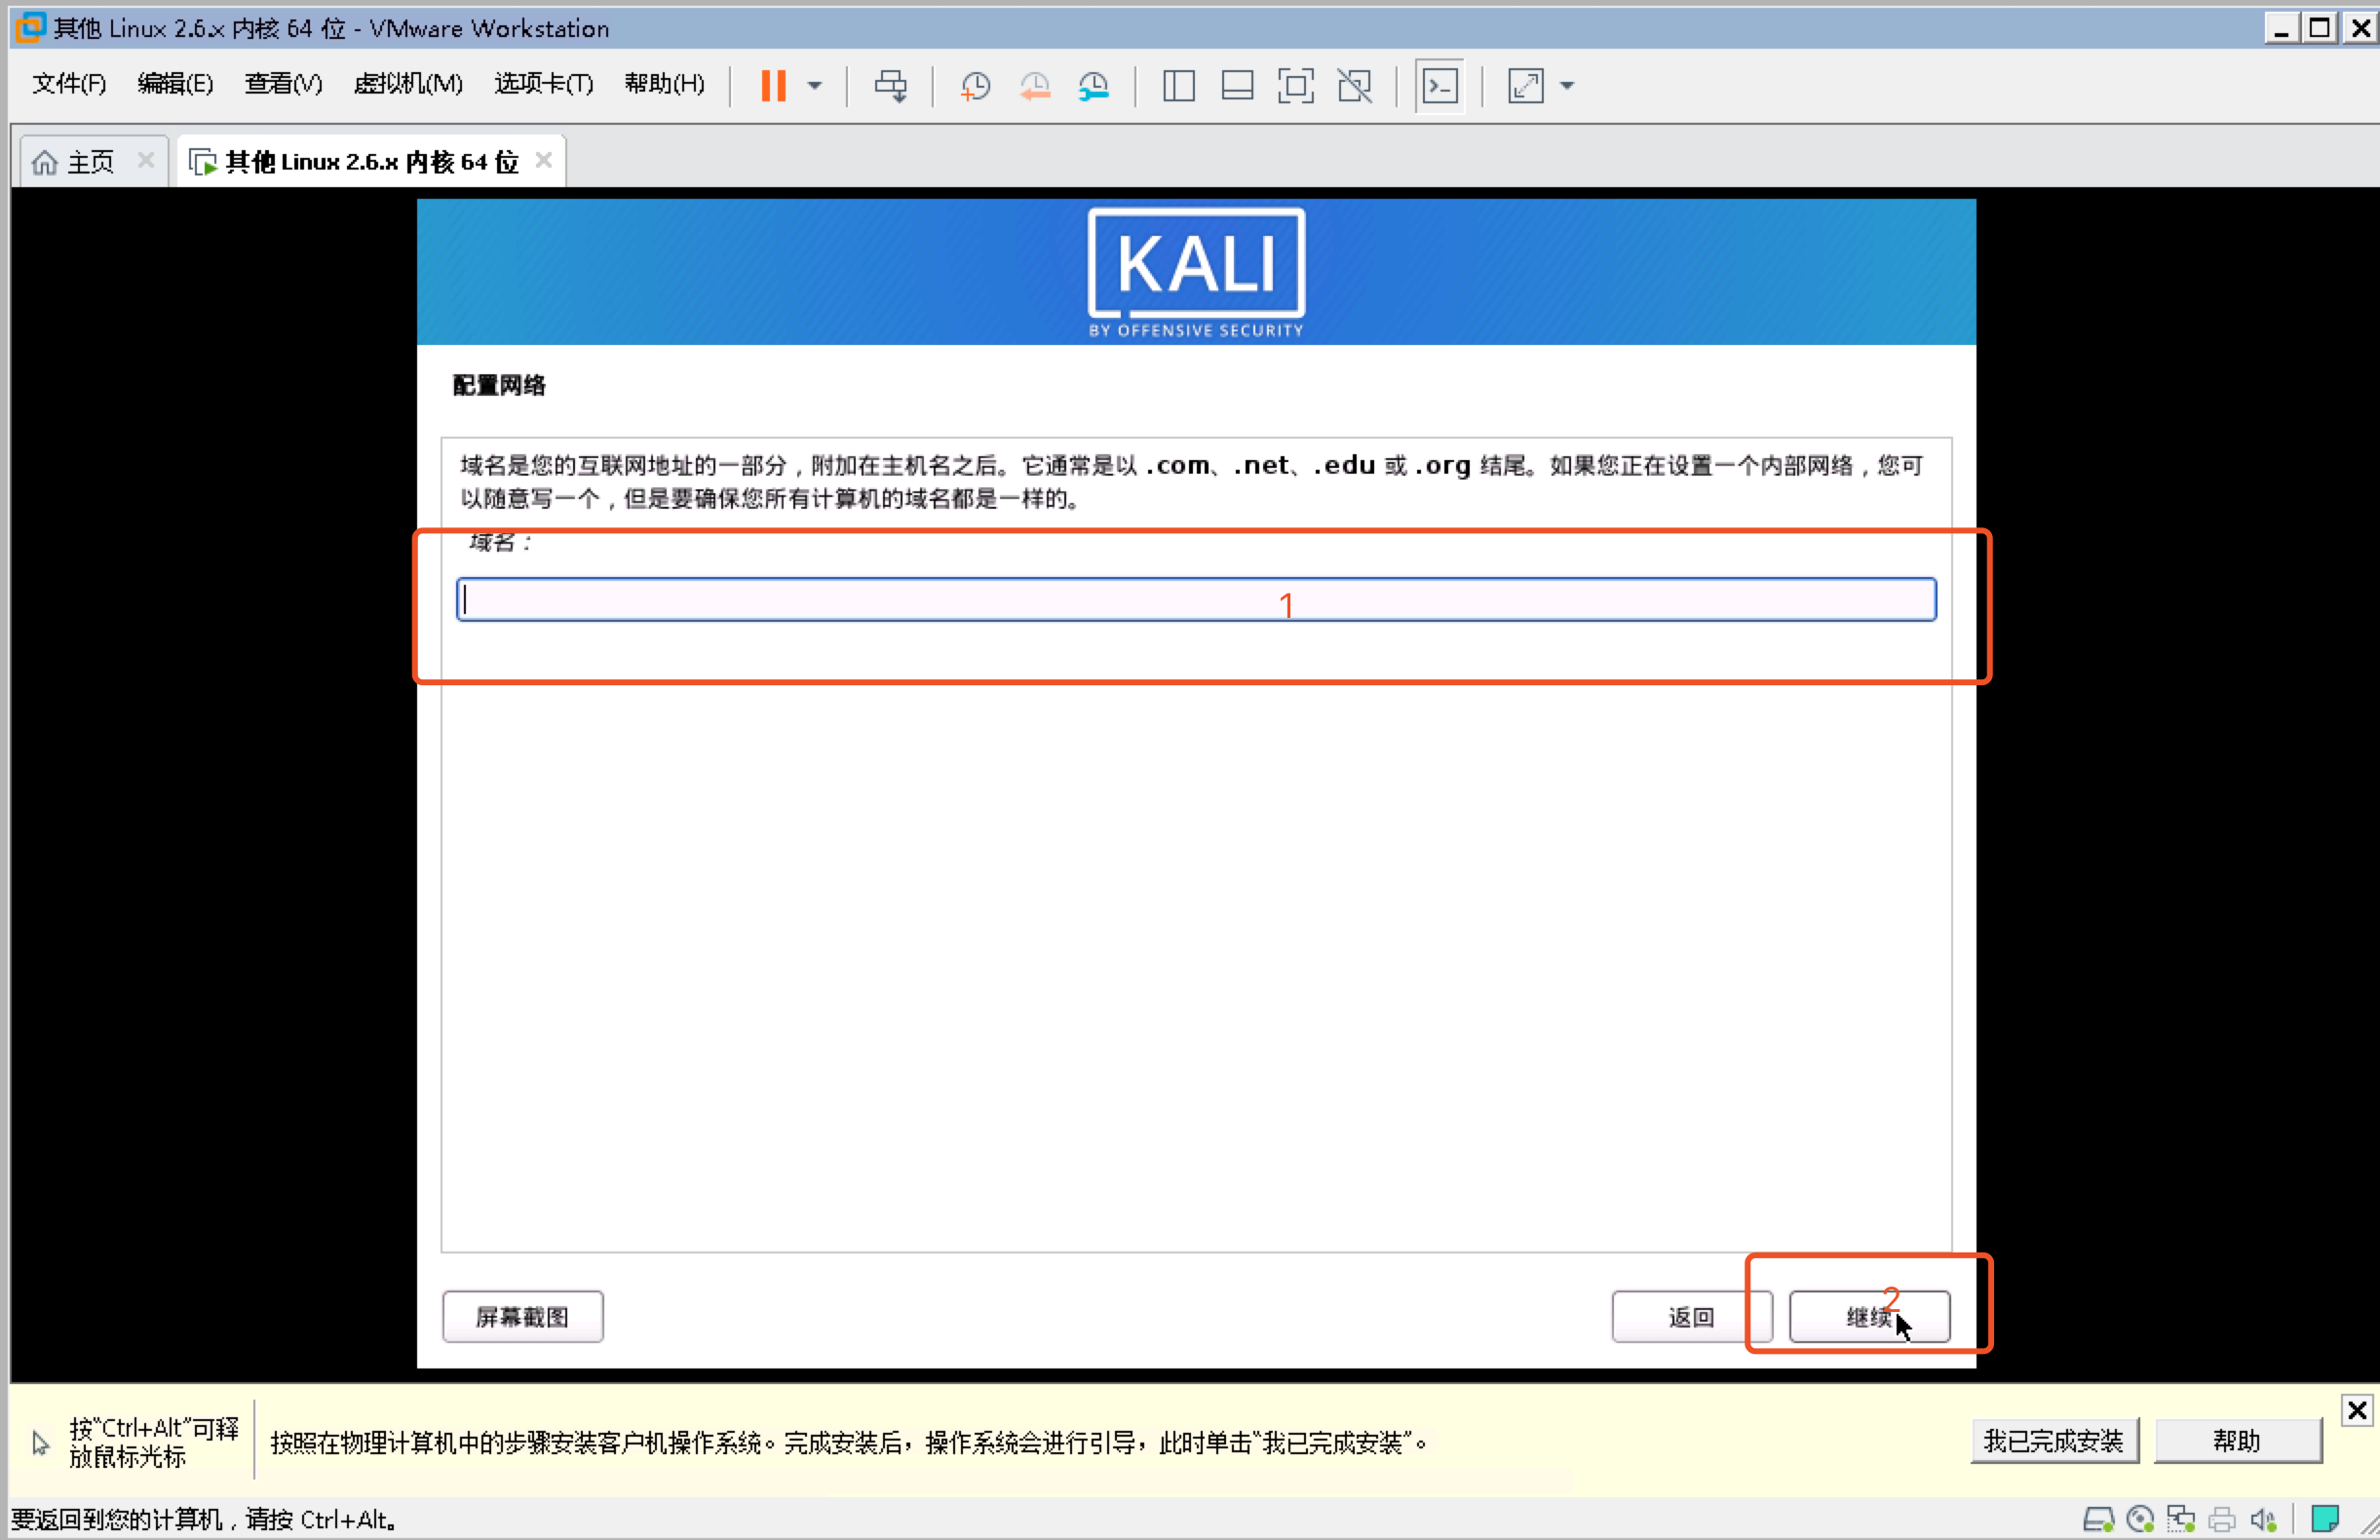Toggle the console view button
This screenshot has height=1540, width=2380.
[x=1440, y=86]
